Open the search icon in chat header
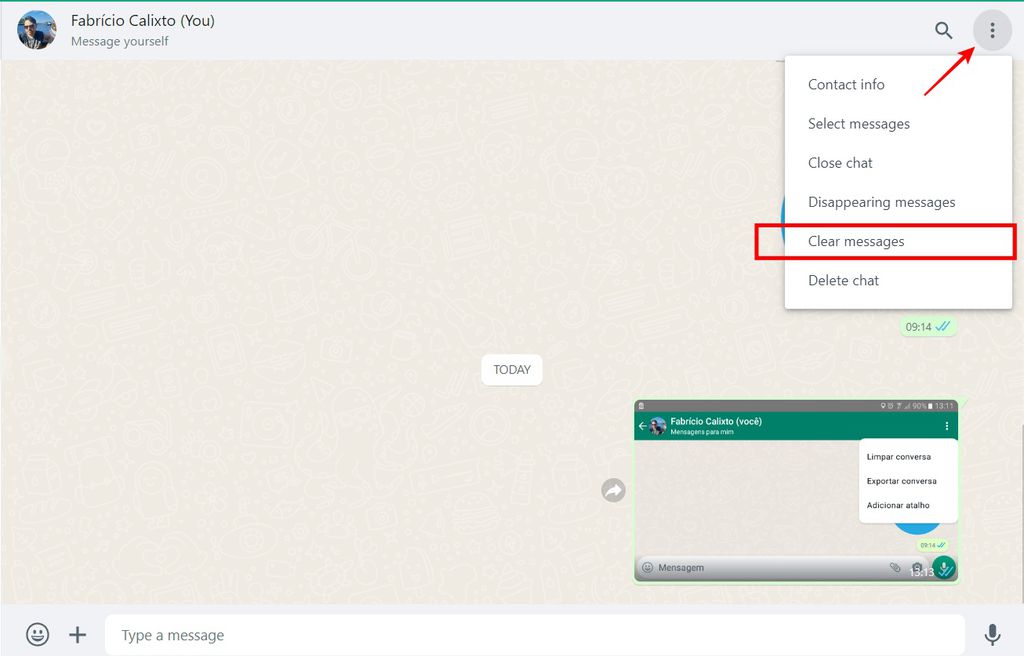Viewport: 1024px width, 656px height. pos(943,30)
